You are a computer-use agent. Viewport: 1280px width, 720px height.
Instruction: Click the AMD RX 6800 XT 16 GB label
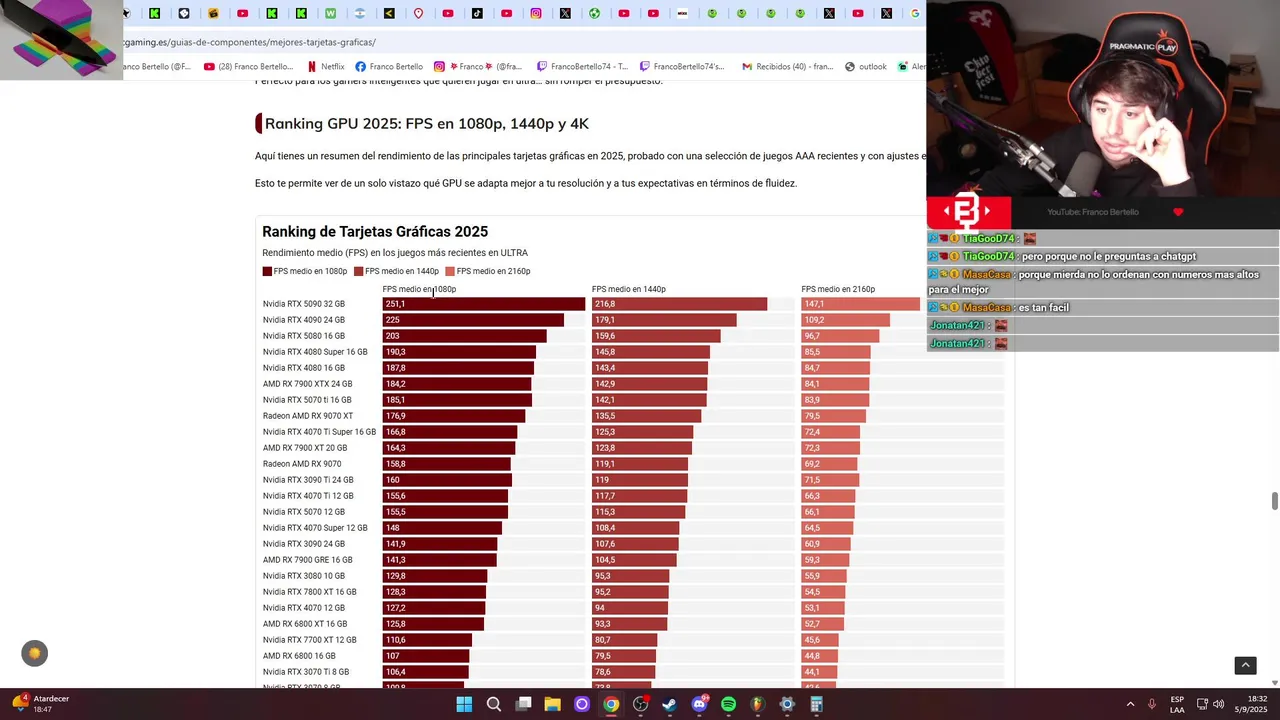tap(305, 624)
